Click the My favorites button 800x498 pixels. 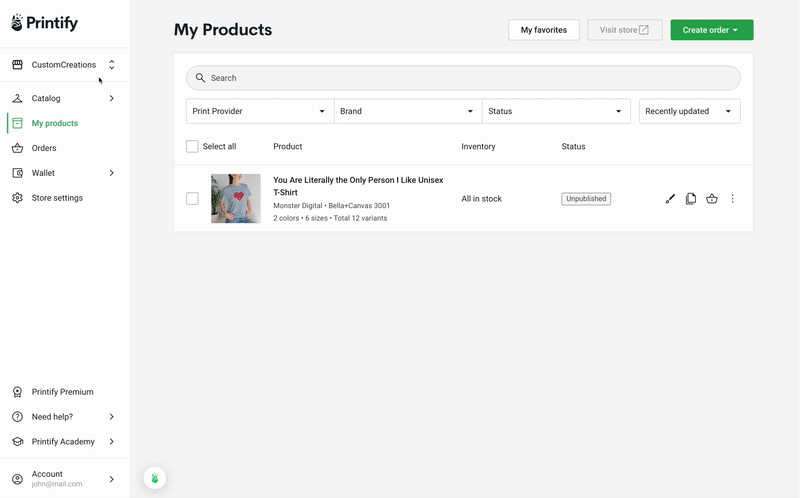click(544, 30)
